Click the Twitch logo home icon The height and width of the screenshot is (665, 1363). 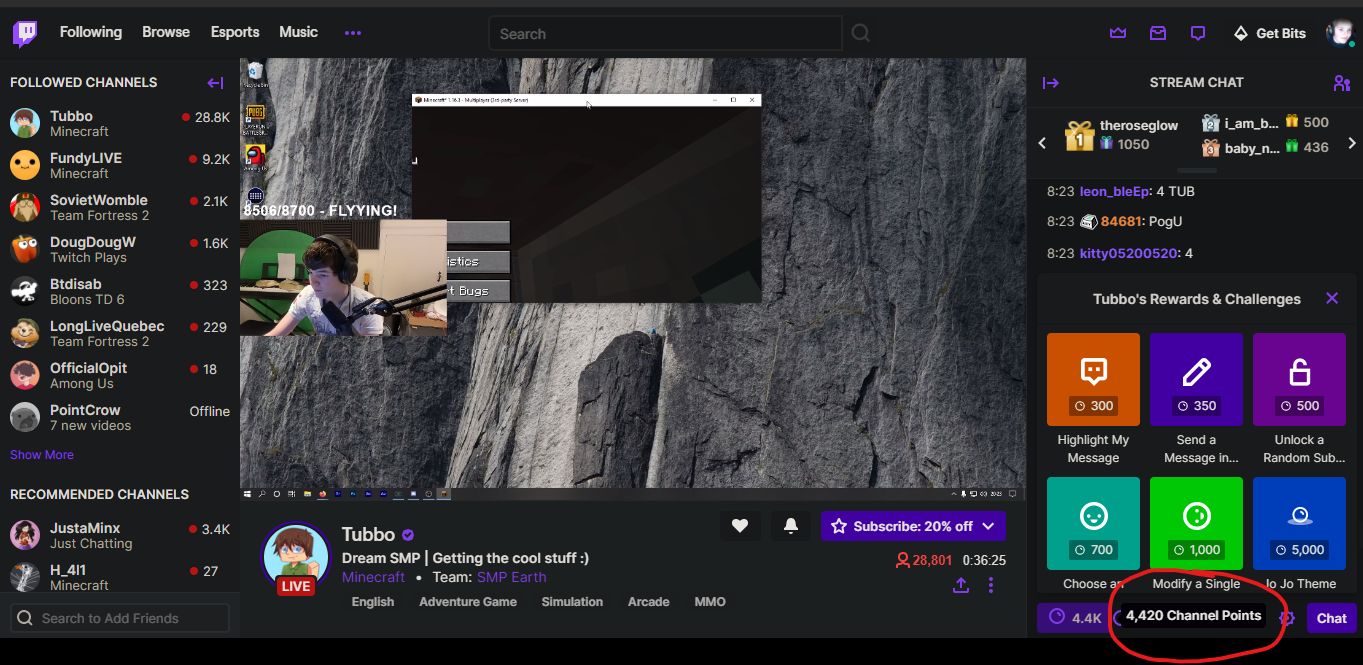(25, 33)
